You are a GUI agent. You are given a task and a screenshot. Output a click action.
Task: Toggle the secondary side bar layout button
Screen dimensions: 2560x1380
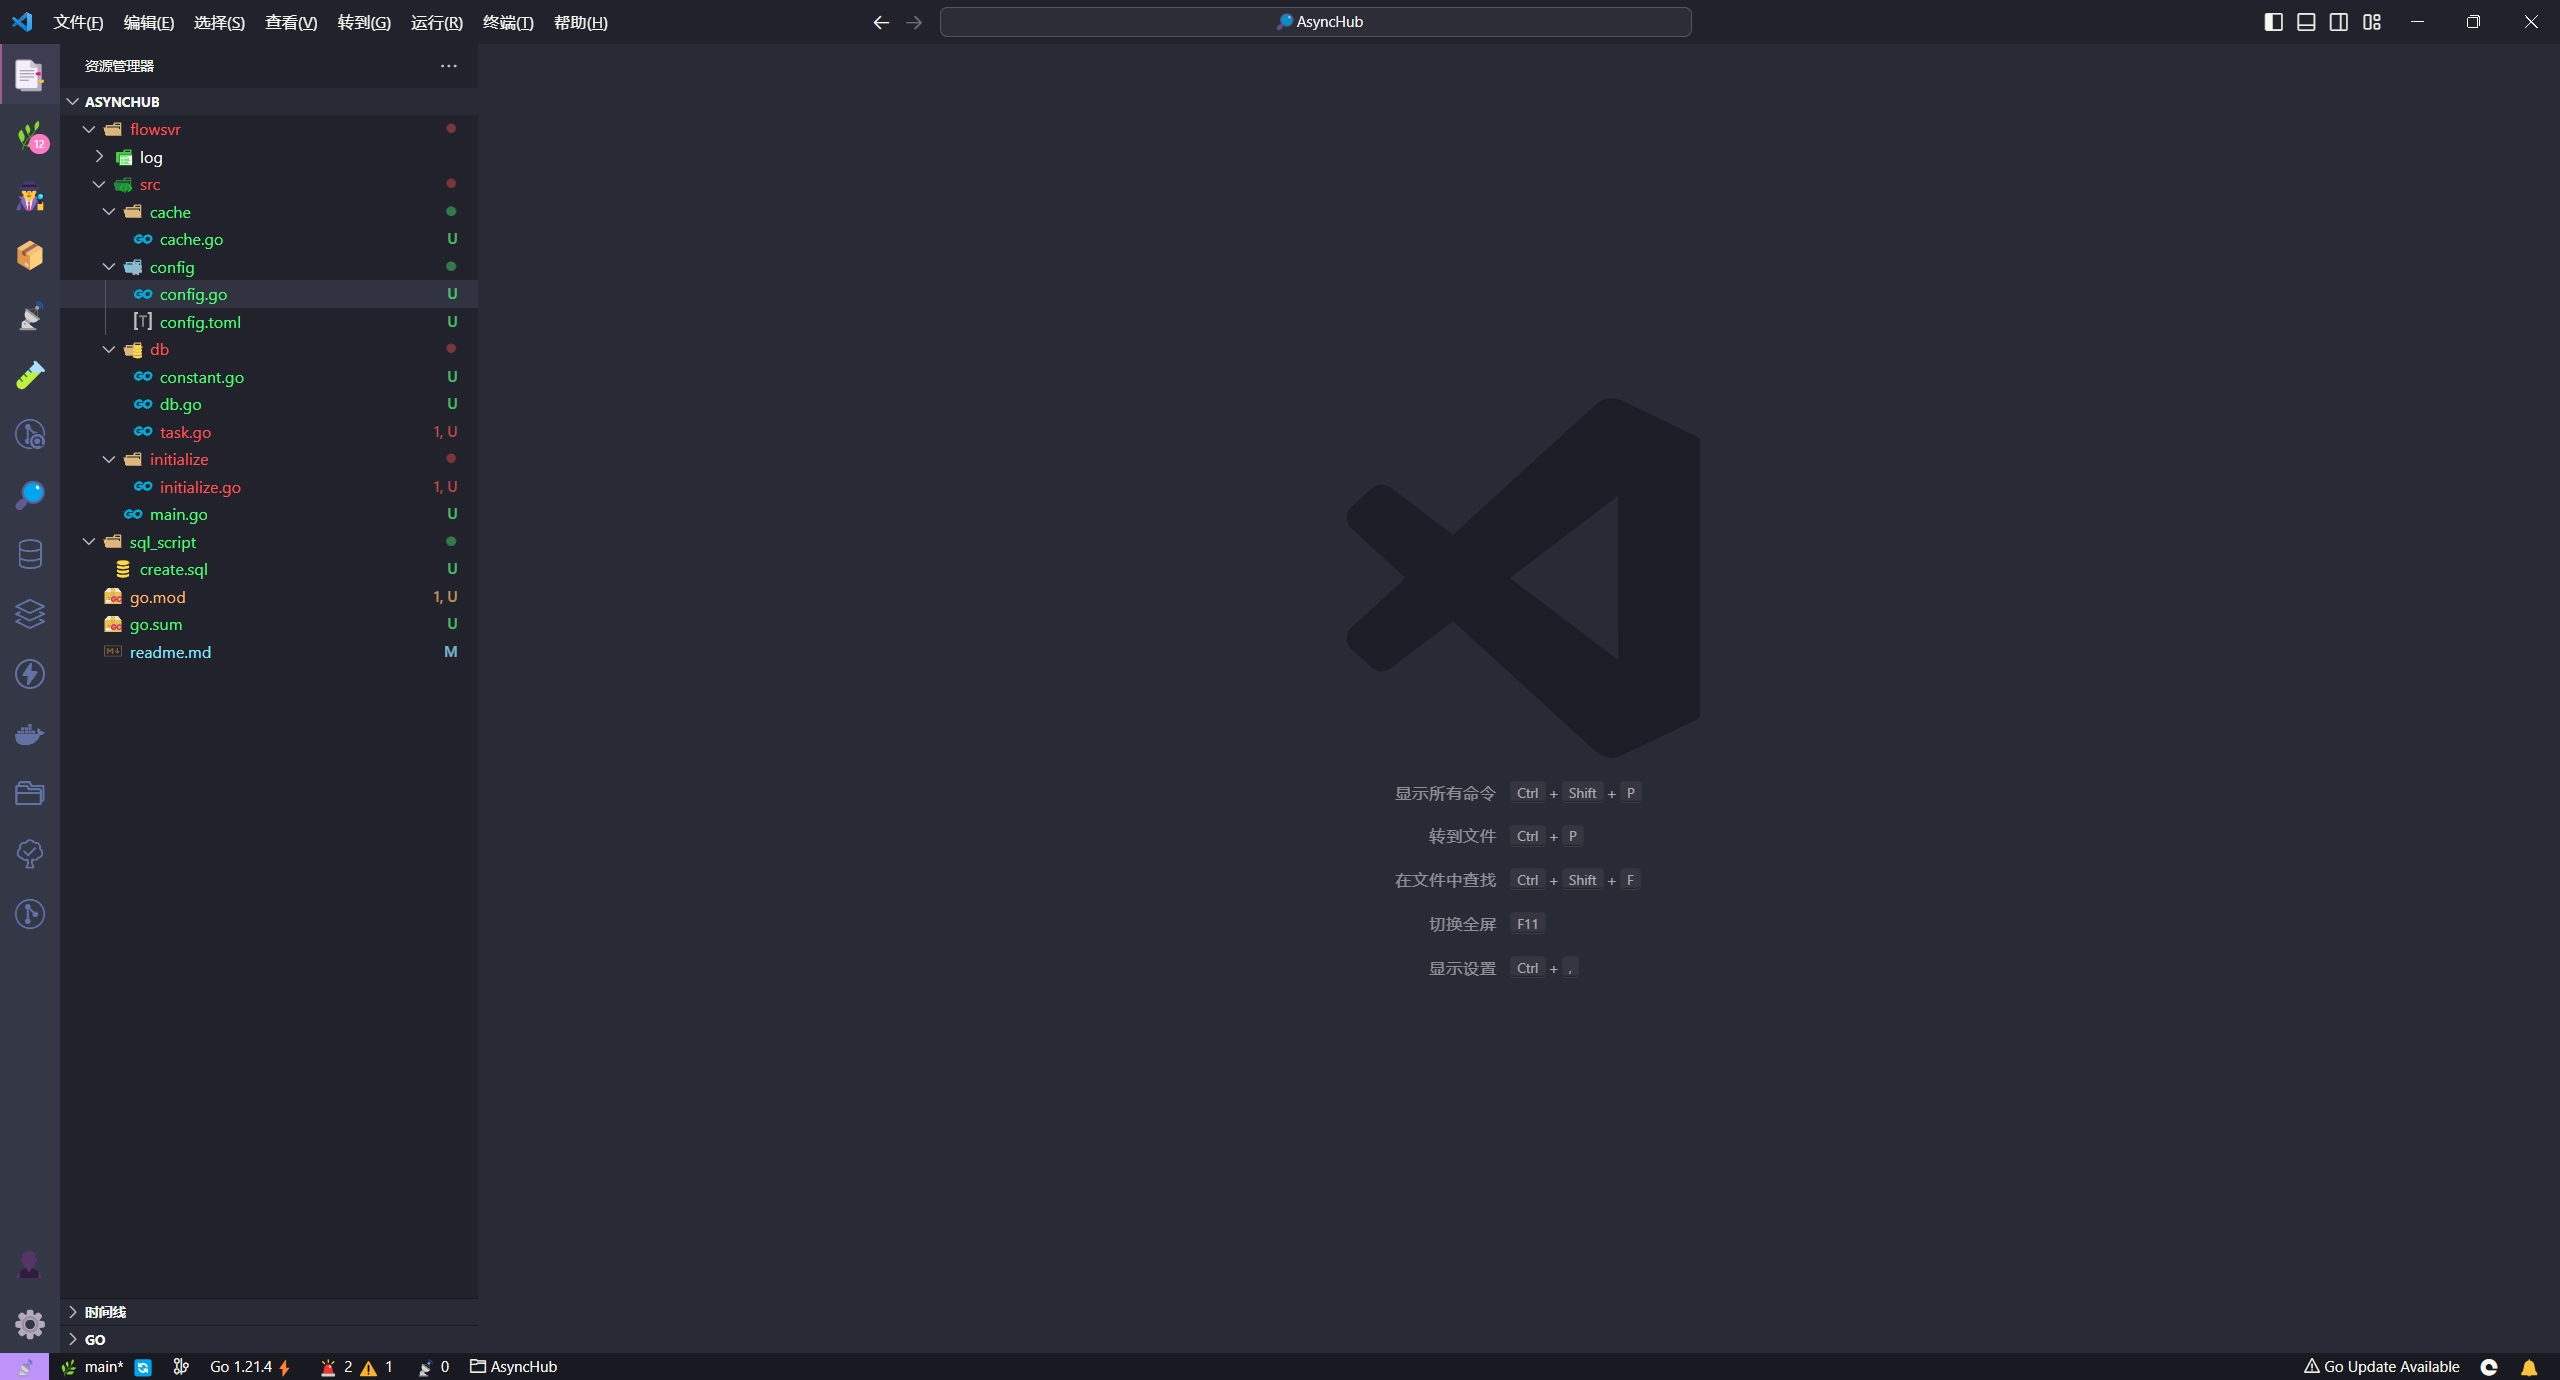coord(2339,22)
